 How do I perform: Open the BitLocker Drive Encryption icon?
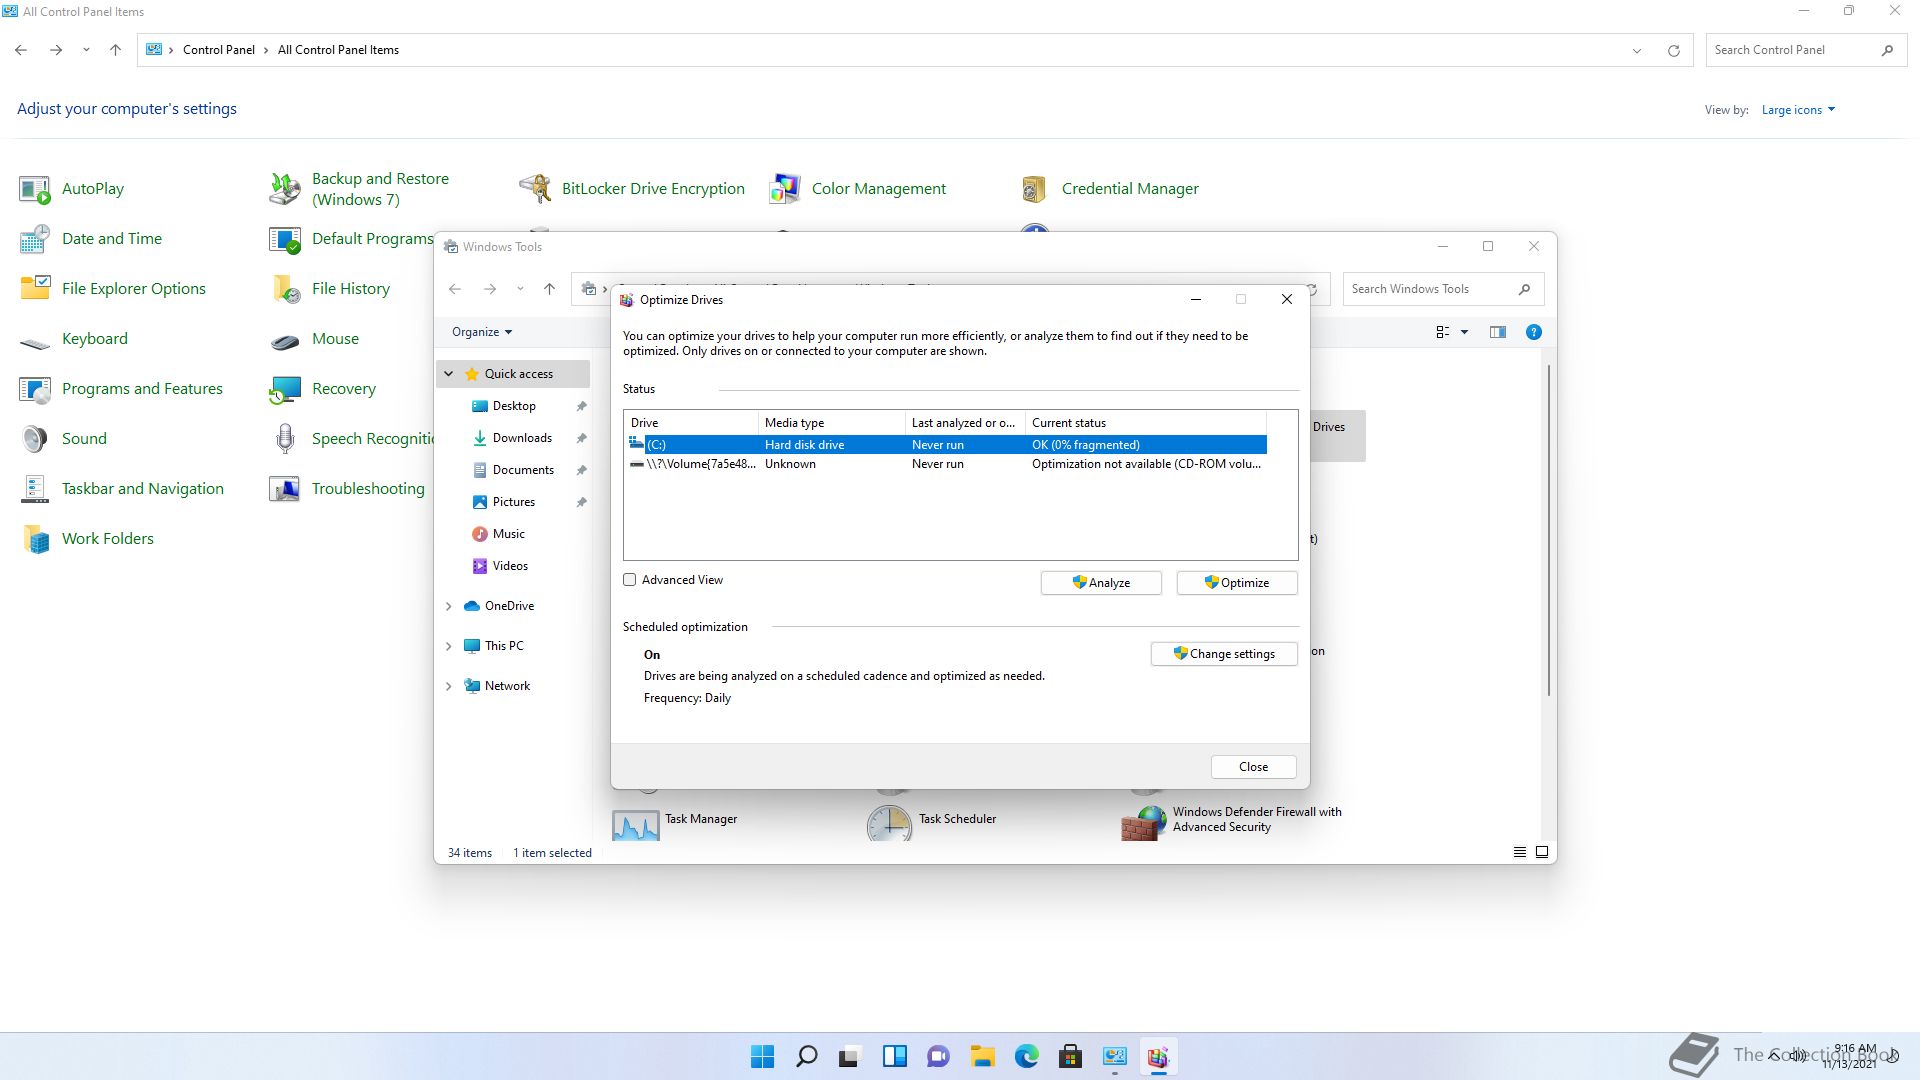535,188
